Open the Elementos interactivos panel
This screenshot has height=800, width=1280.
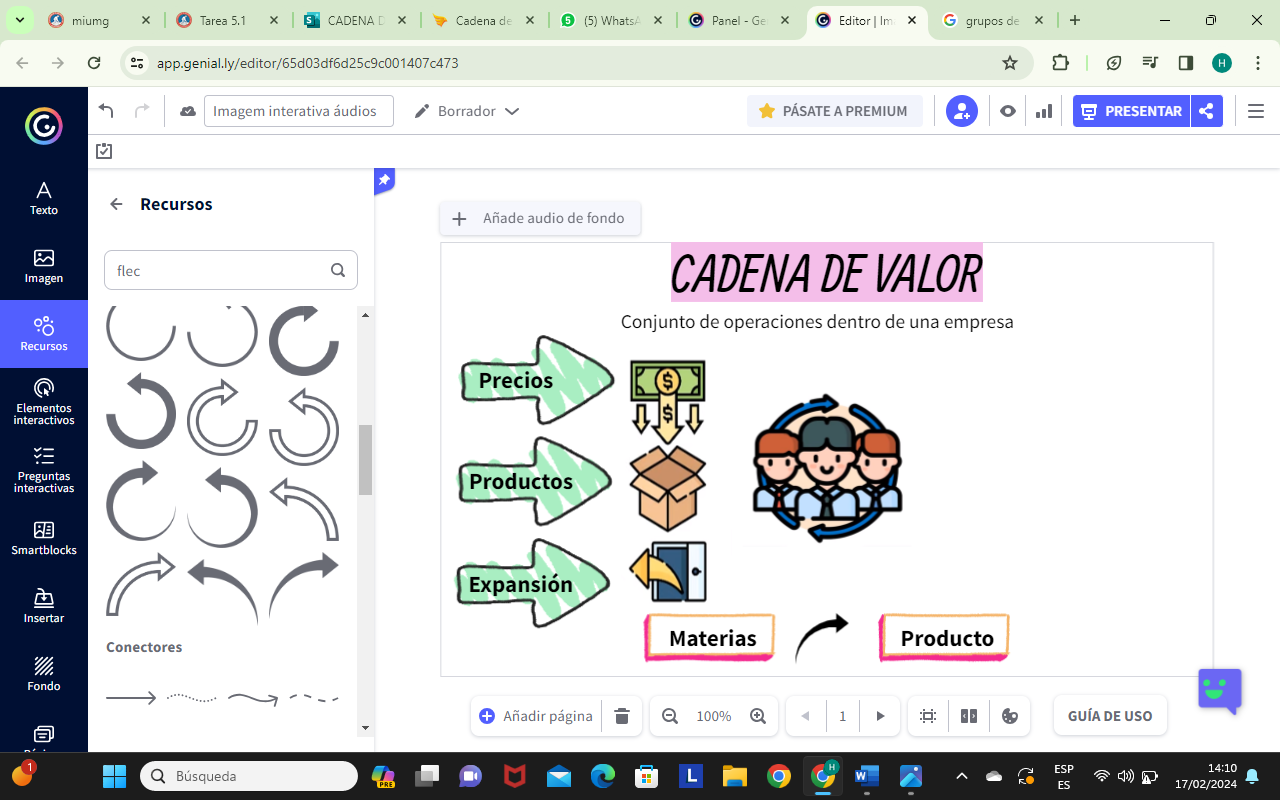coord(43,404)
